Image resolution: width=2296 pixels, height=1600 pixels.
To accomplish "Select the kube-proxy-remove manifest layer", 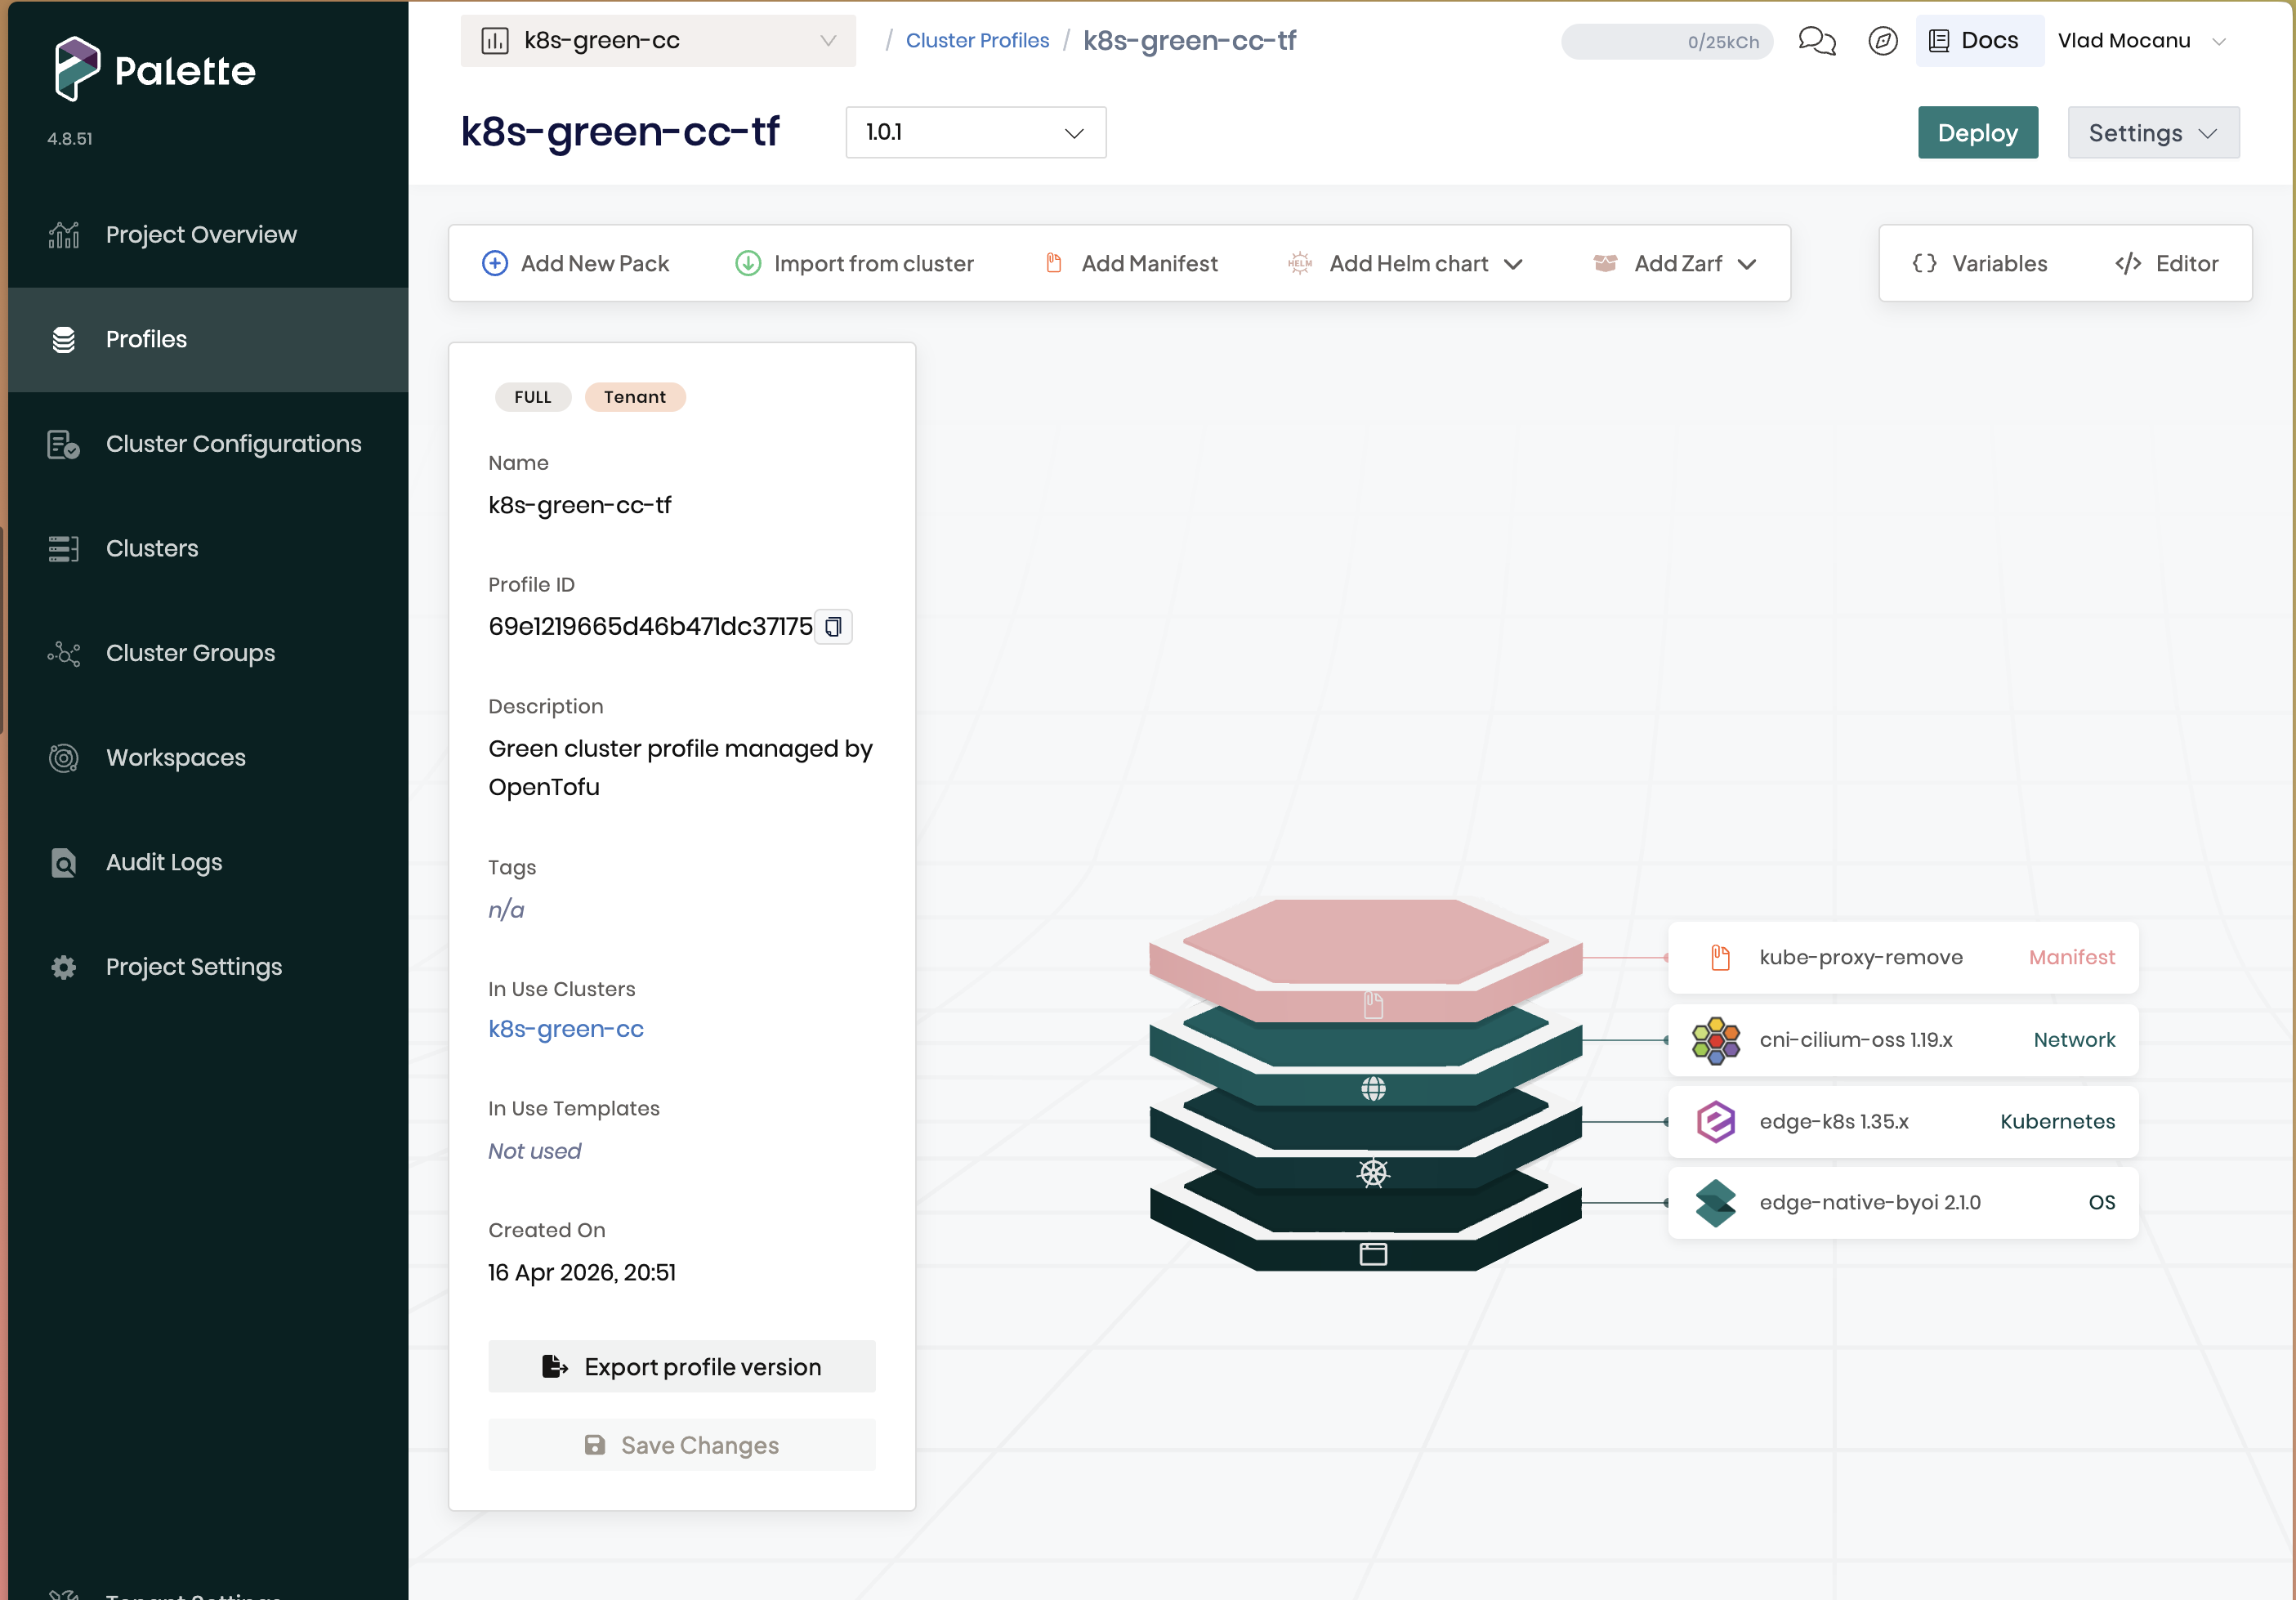I will pos(1903,958).
